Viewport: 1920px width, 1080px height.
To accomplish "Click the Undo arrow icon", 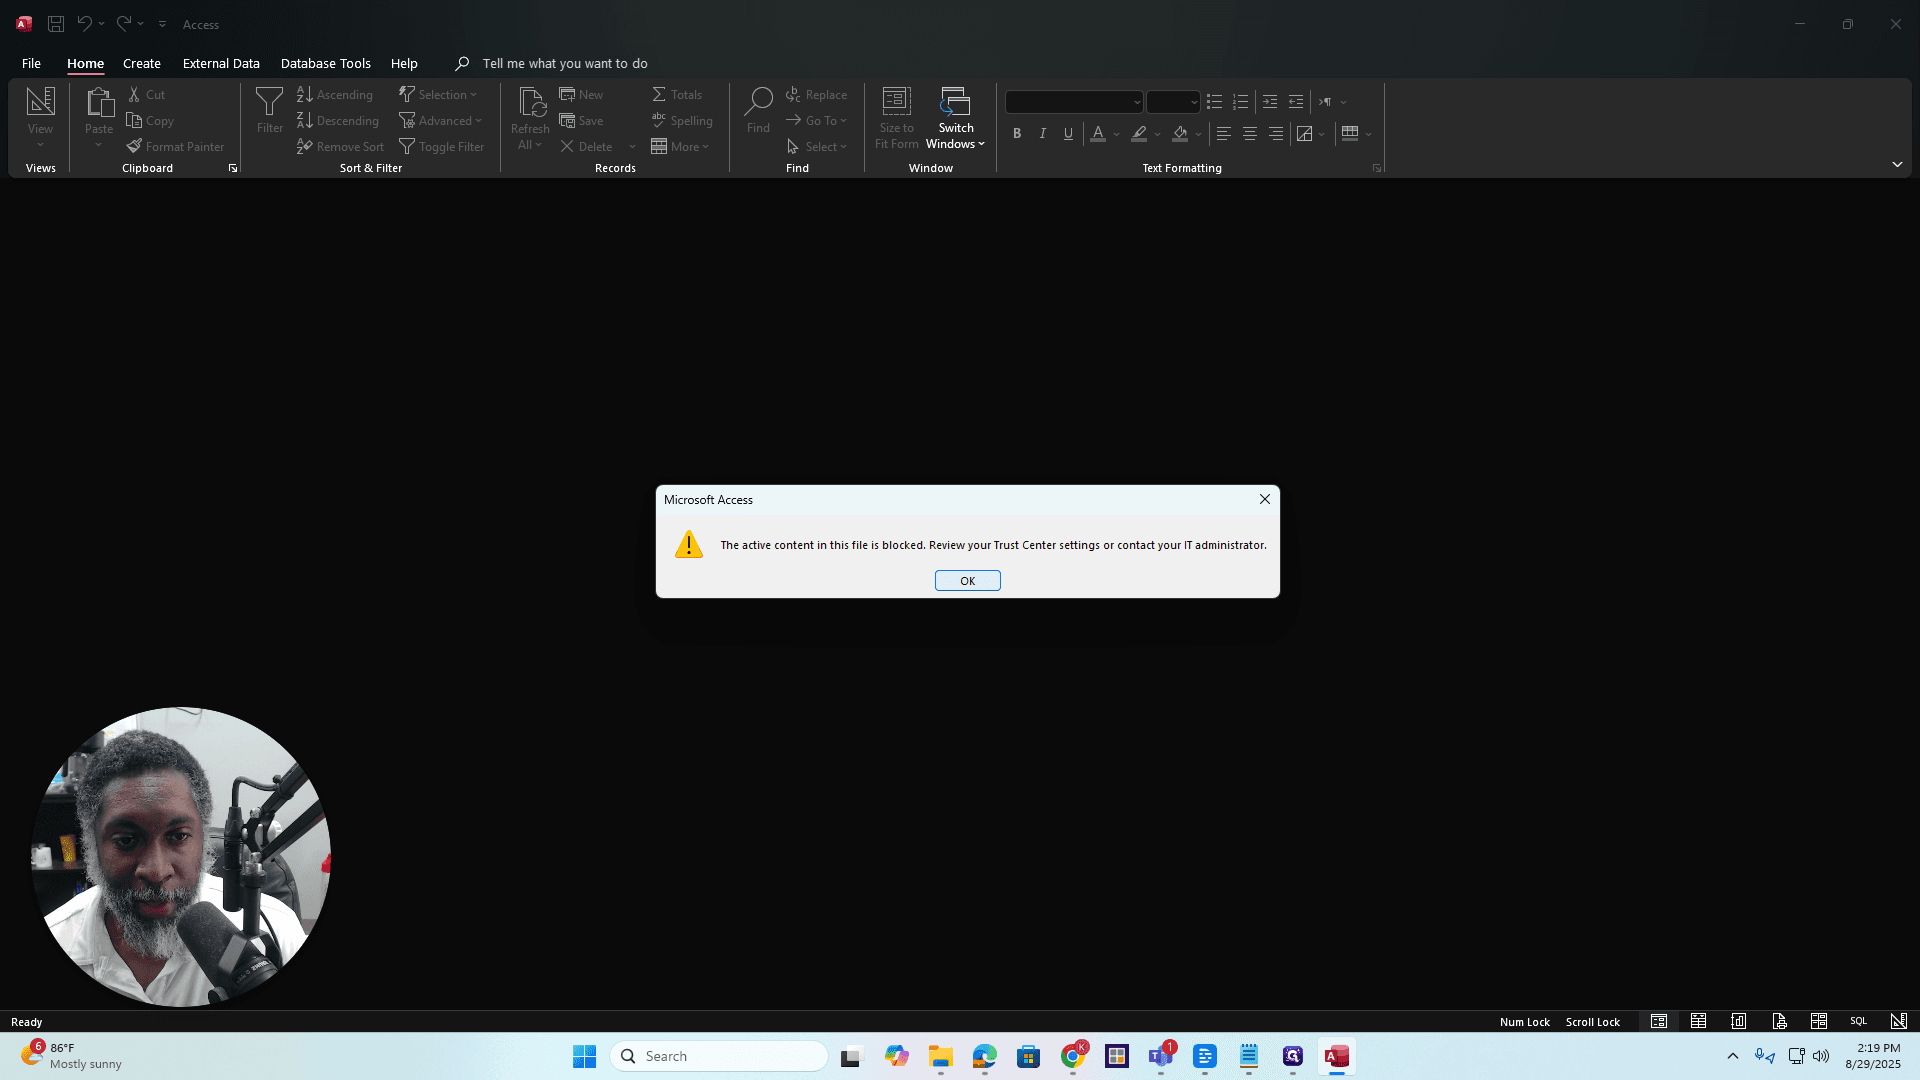I will (x=85, y=24).
